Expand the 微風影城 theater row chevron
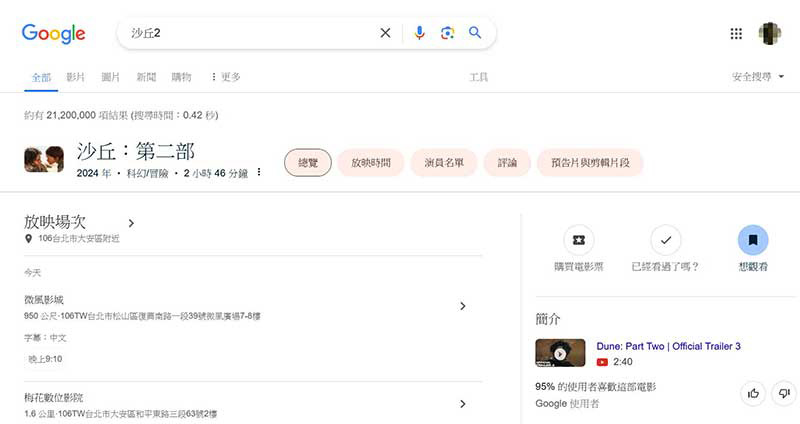Screen dimensions: 800x424 [463, 306]
